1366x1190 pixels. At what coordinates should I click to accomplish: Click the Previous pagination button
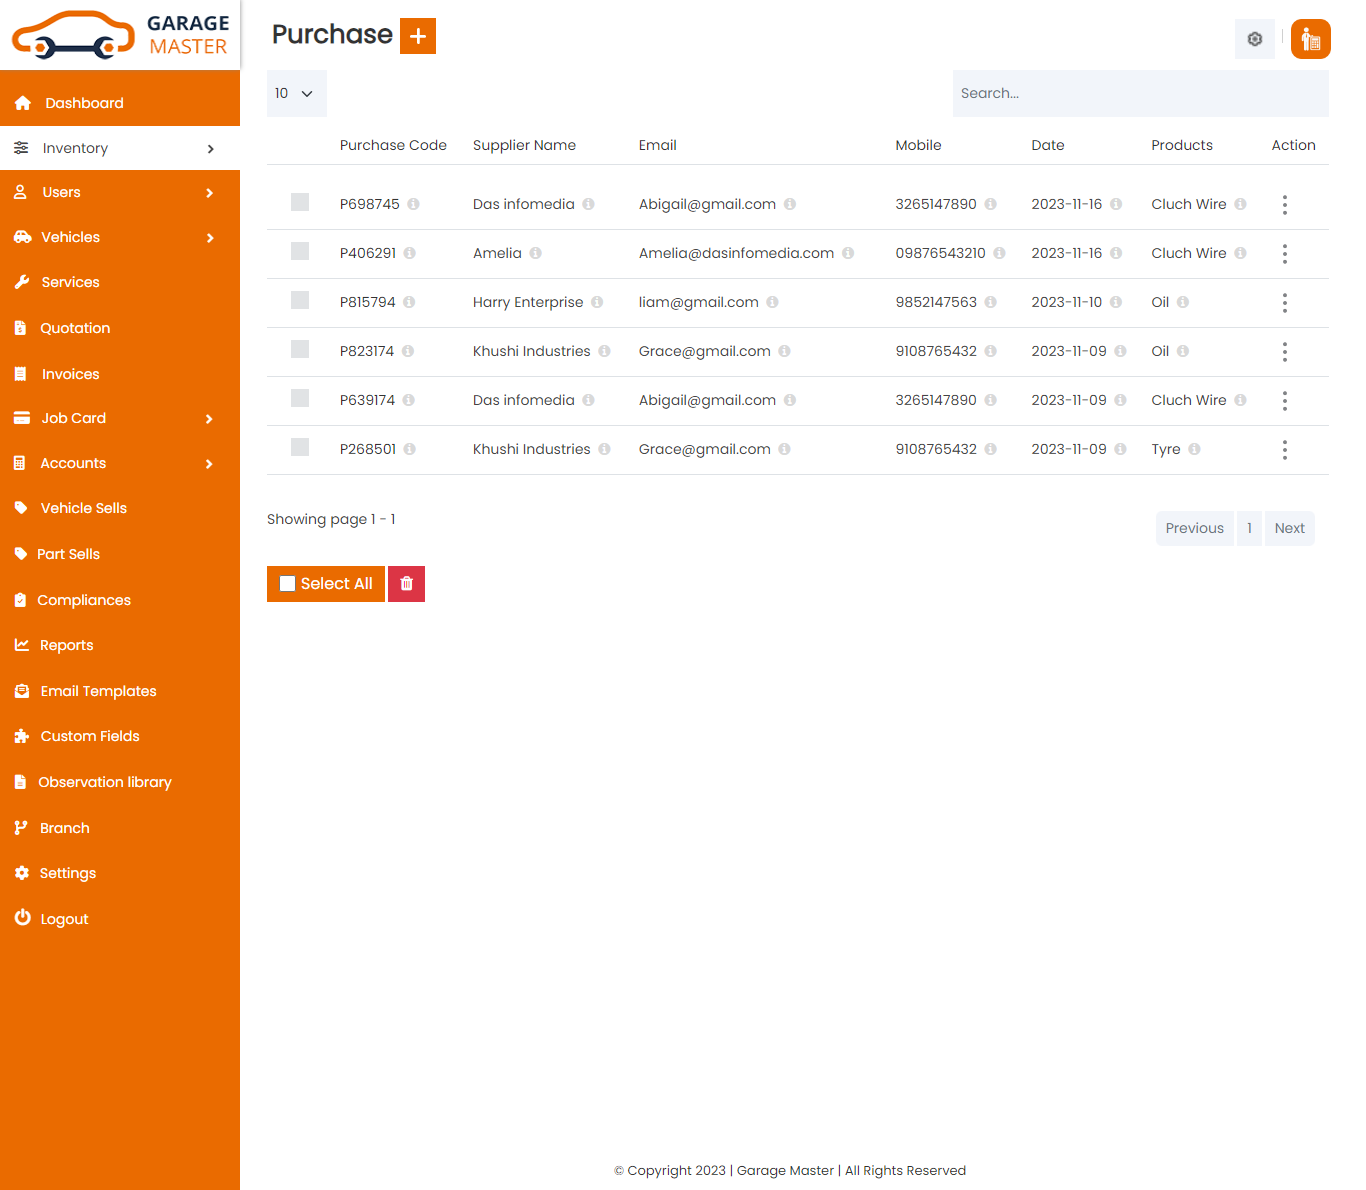(x=1194, y=528)
